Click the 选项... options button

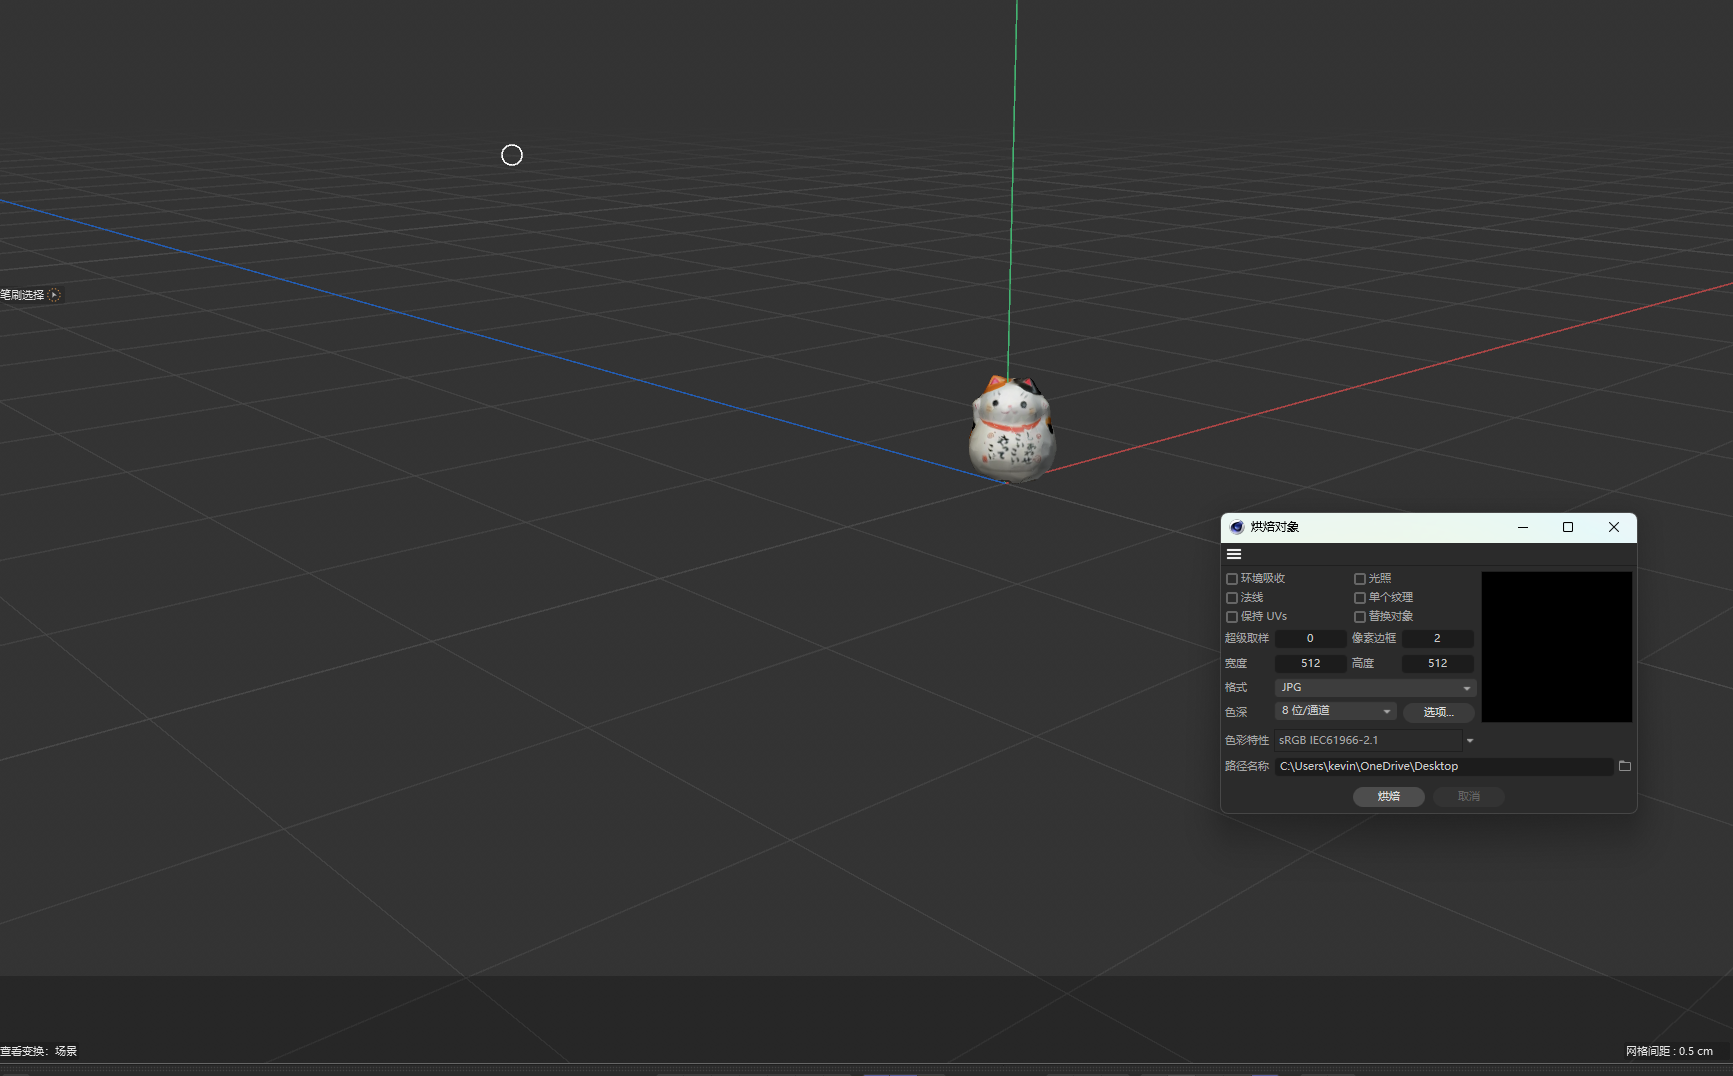(x=1438, y=712)
